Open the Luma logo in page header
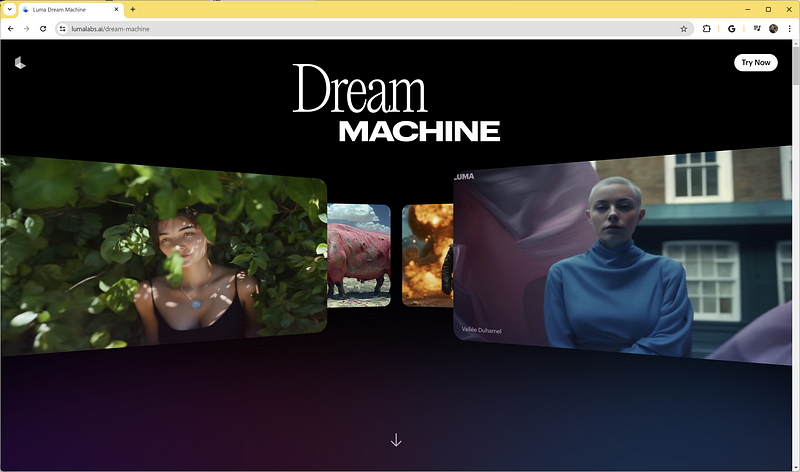 pyautogui.click(x=20, y=62)
